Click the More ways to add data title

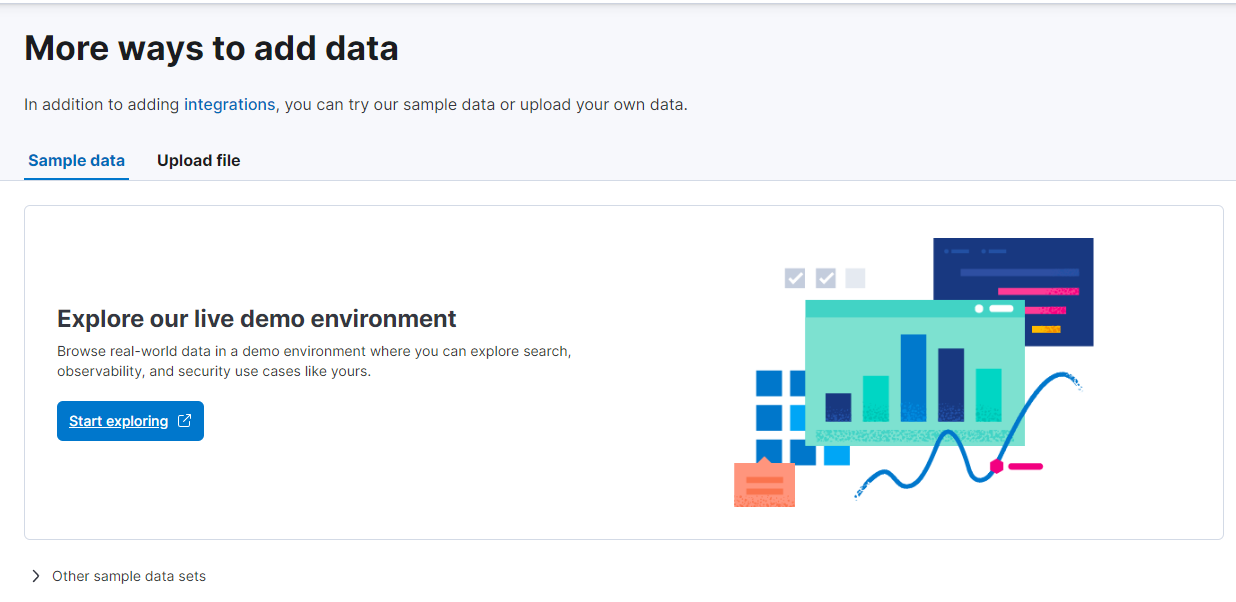click(x=211, y=48)
